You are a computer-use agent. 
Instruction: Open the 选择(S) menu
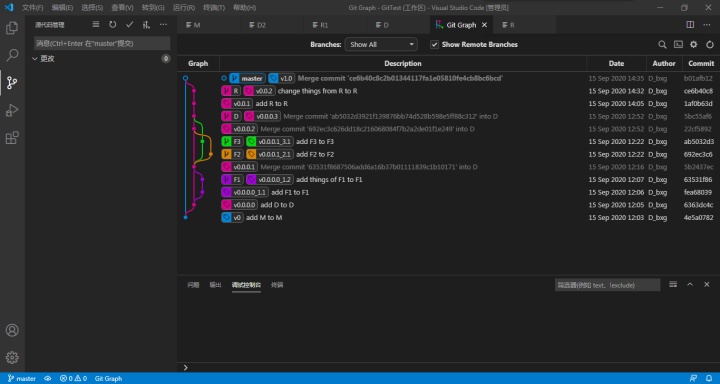pyautogui.click(x=92, y=8)
